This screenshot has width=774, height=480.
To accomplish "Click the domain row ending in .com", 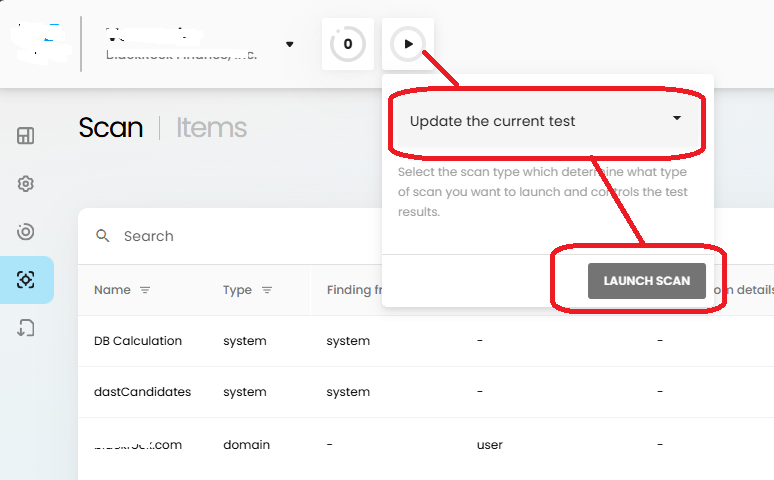I will (426, 444).
